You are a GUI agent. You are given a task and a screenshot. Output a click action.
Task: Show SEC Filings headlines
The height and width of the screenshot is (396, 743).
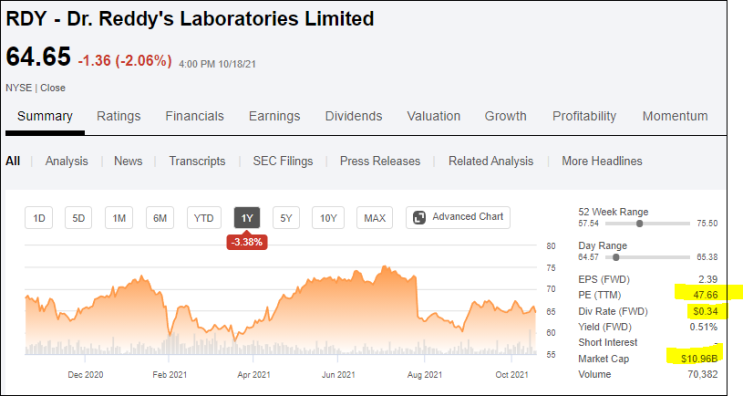click(x=283, y=161)
